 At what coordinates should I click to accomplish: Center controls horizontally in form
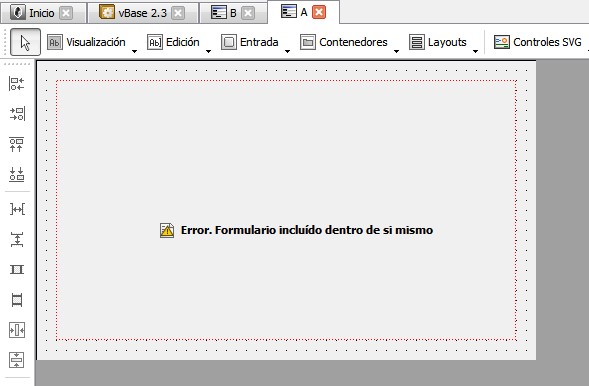coord(17,330)
